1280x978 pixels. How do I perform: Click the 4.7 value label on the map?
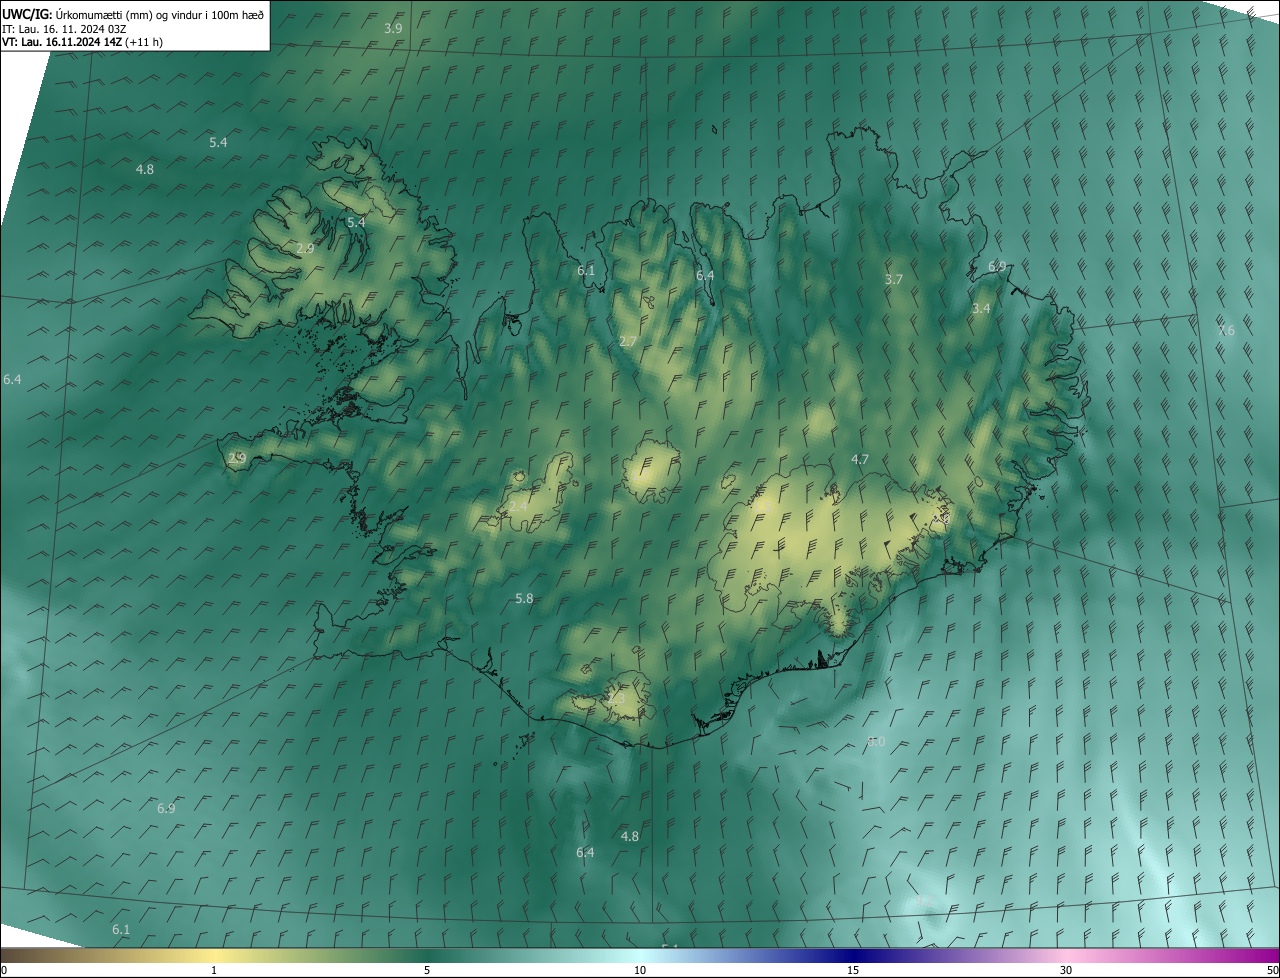click(x=860, y=459)
